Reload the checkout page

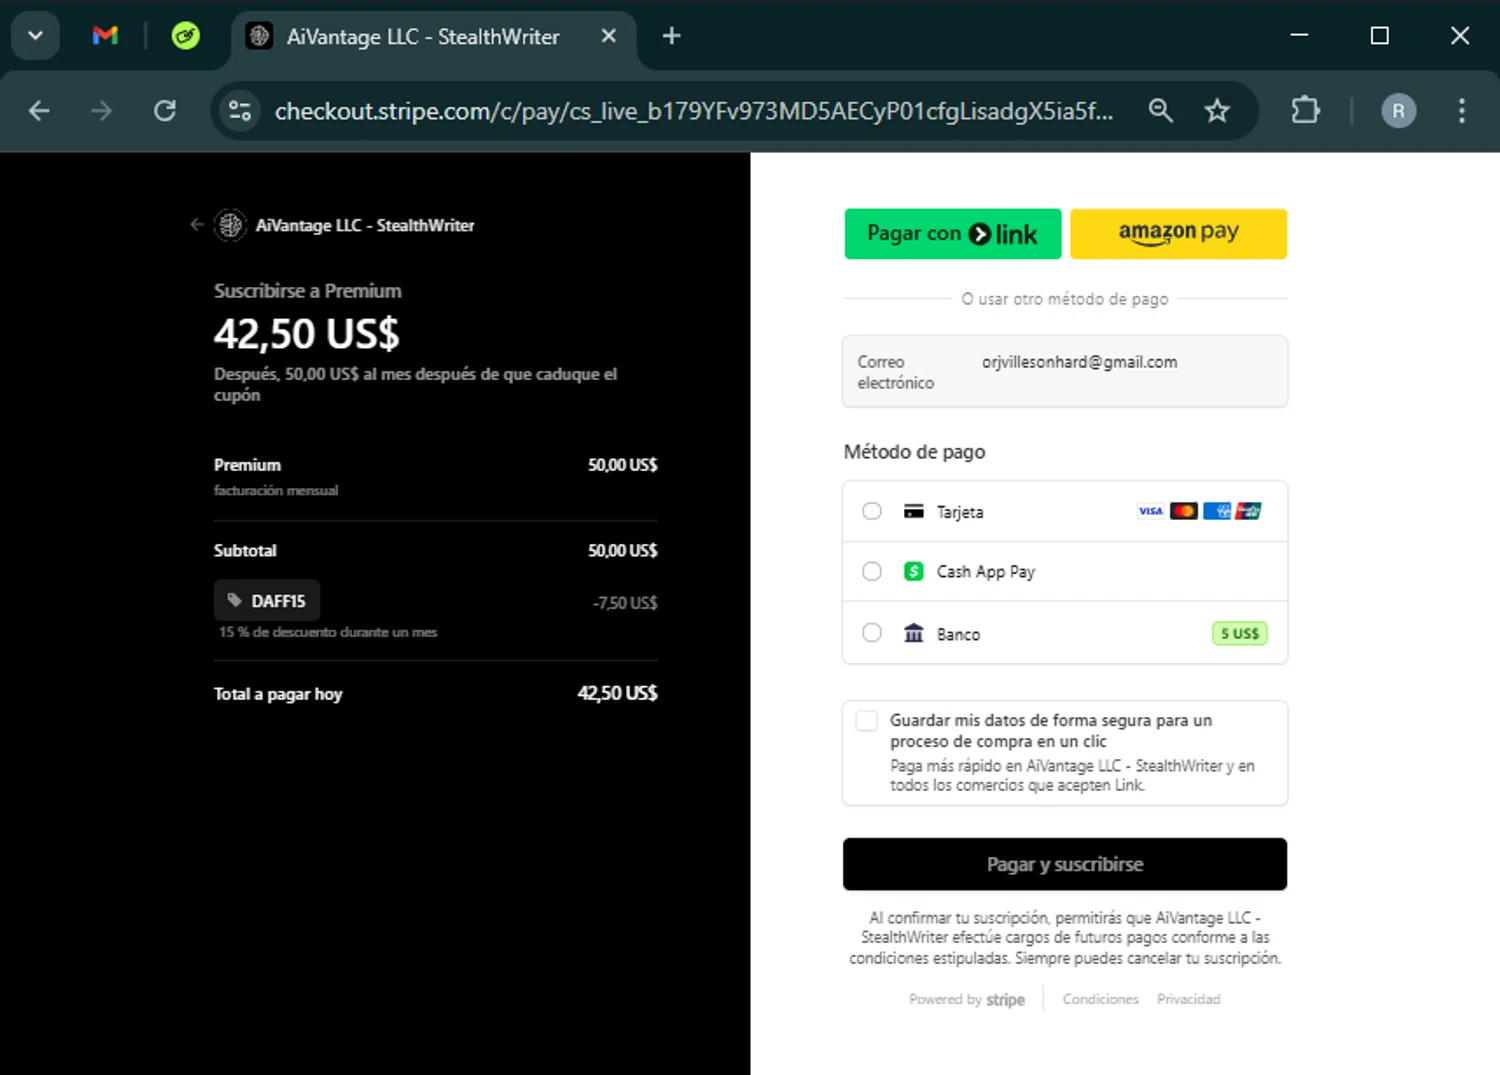[165, 111]
